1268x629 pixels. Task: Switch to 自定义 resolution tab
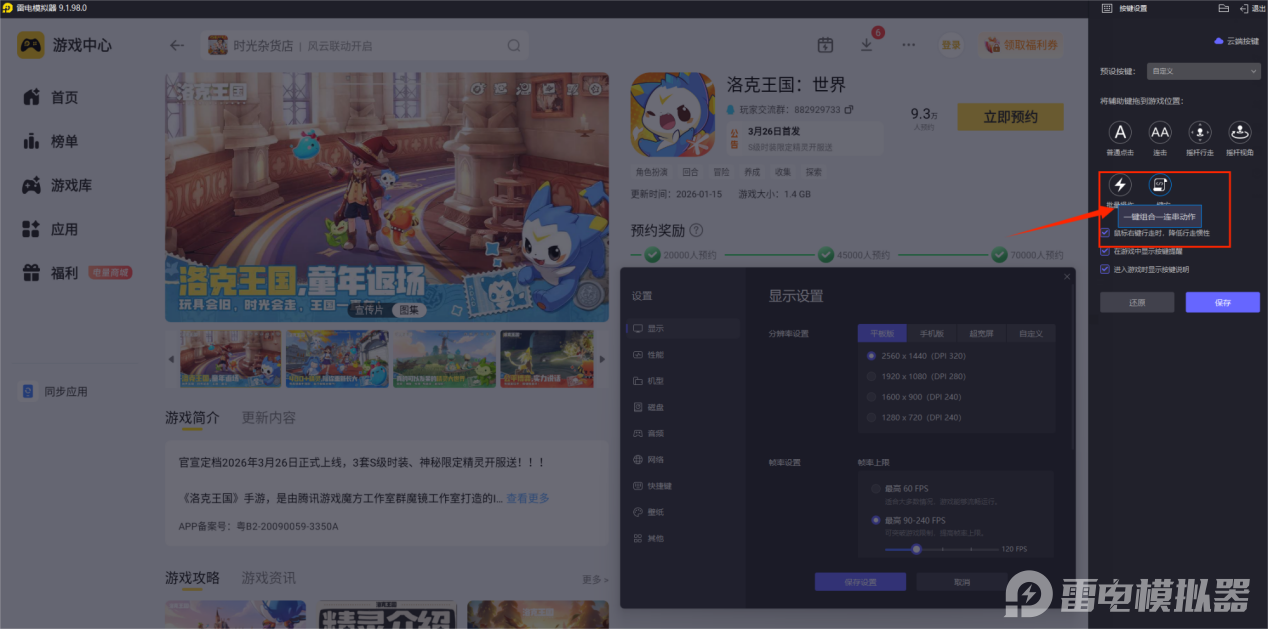(1030, 333)
